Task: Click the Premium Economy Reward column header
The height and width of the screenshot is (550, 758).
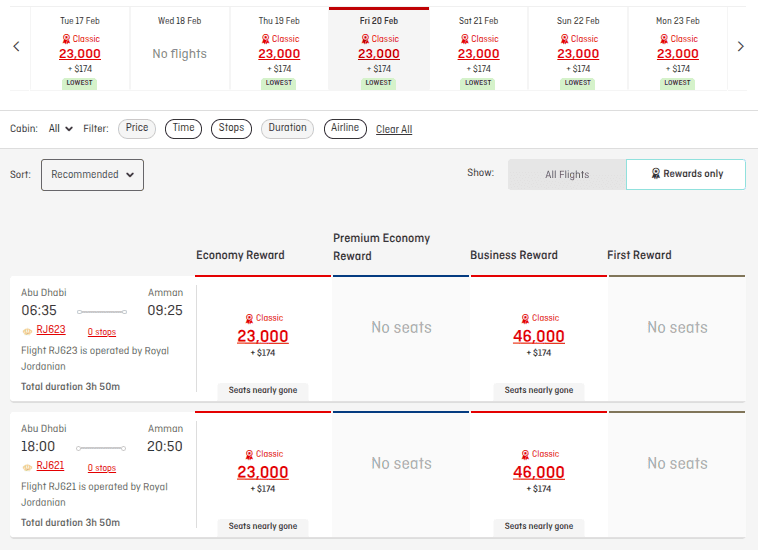Action: pyautogui.click(x=381, y=247)
